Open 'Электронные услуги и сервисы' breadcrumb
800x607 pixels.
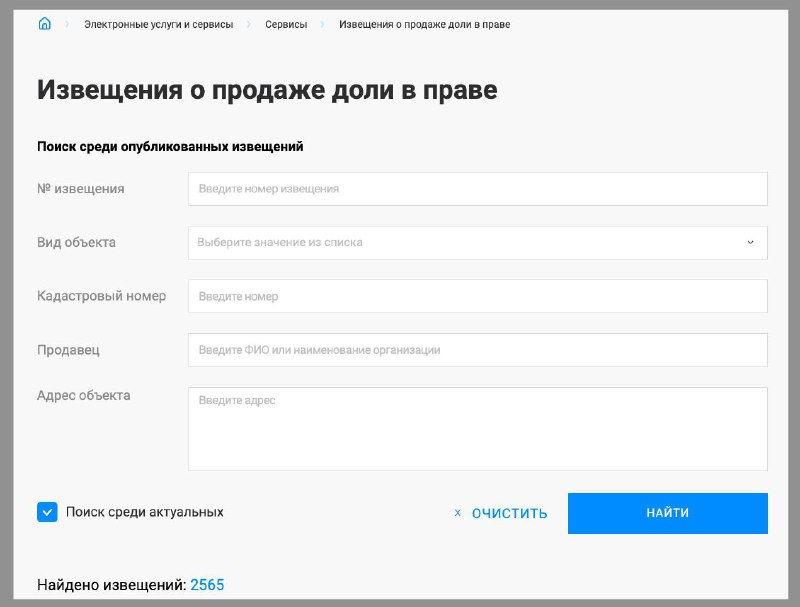coord(159,24)
